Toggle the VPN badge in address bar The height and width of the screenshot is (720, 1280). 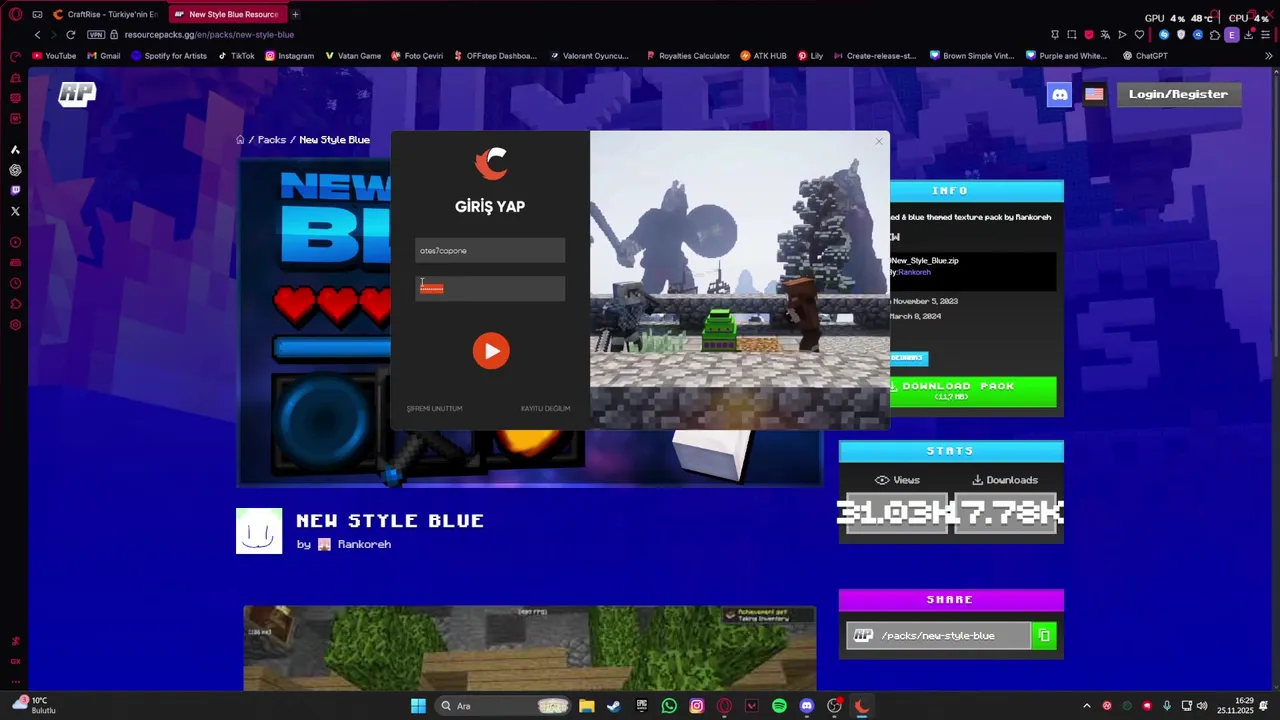pos(96,35)
